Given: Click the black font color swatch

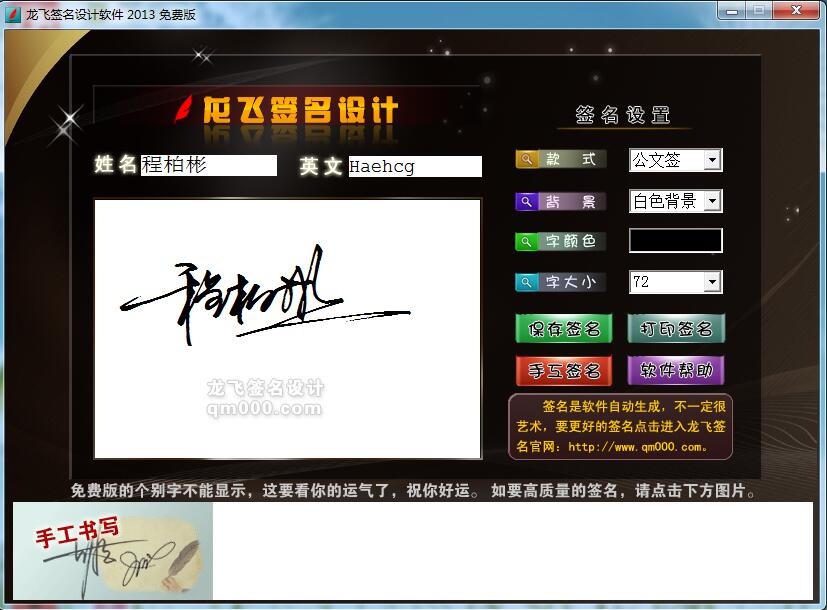Looking at the screenshot, I should tap(675, 241).
